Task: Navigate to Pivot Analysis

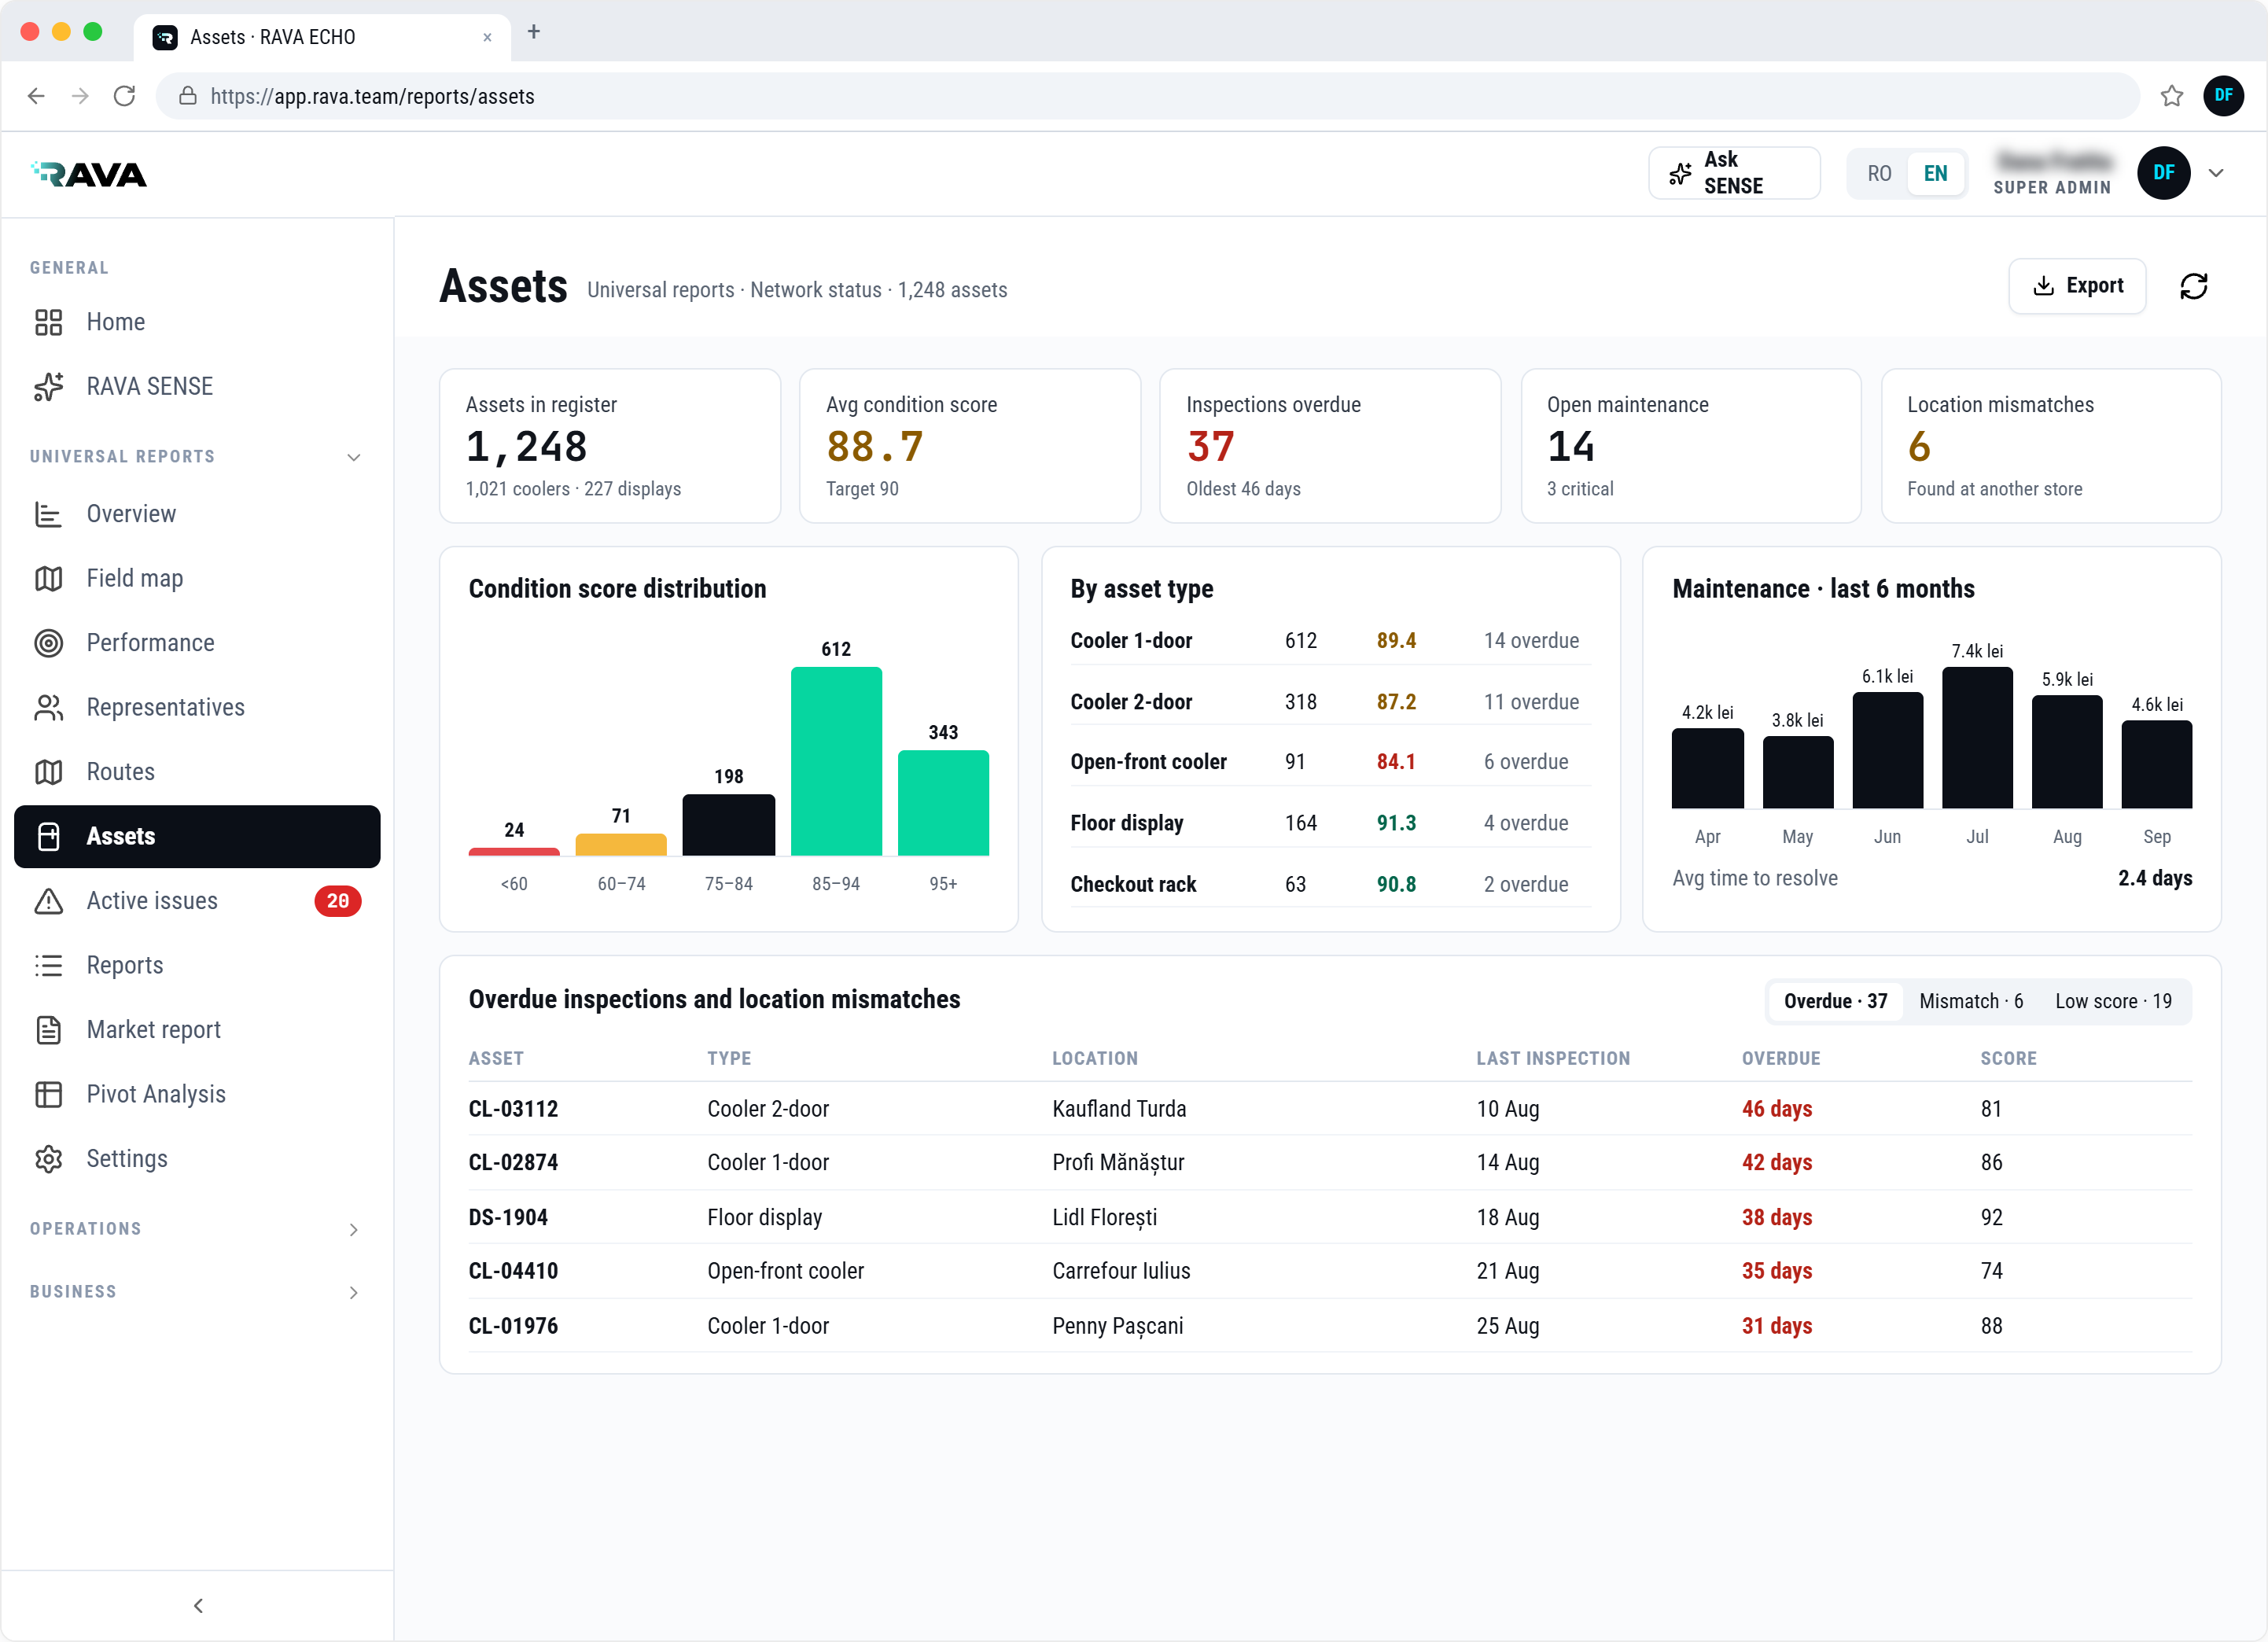Action: 197,1094
